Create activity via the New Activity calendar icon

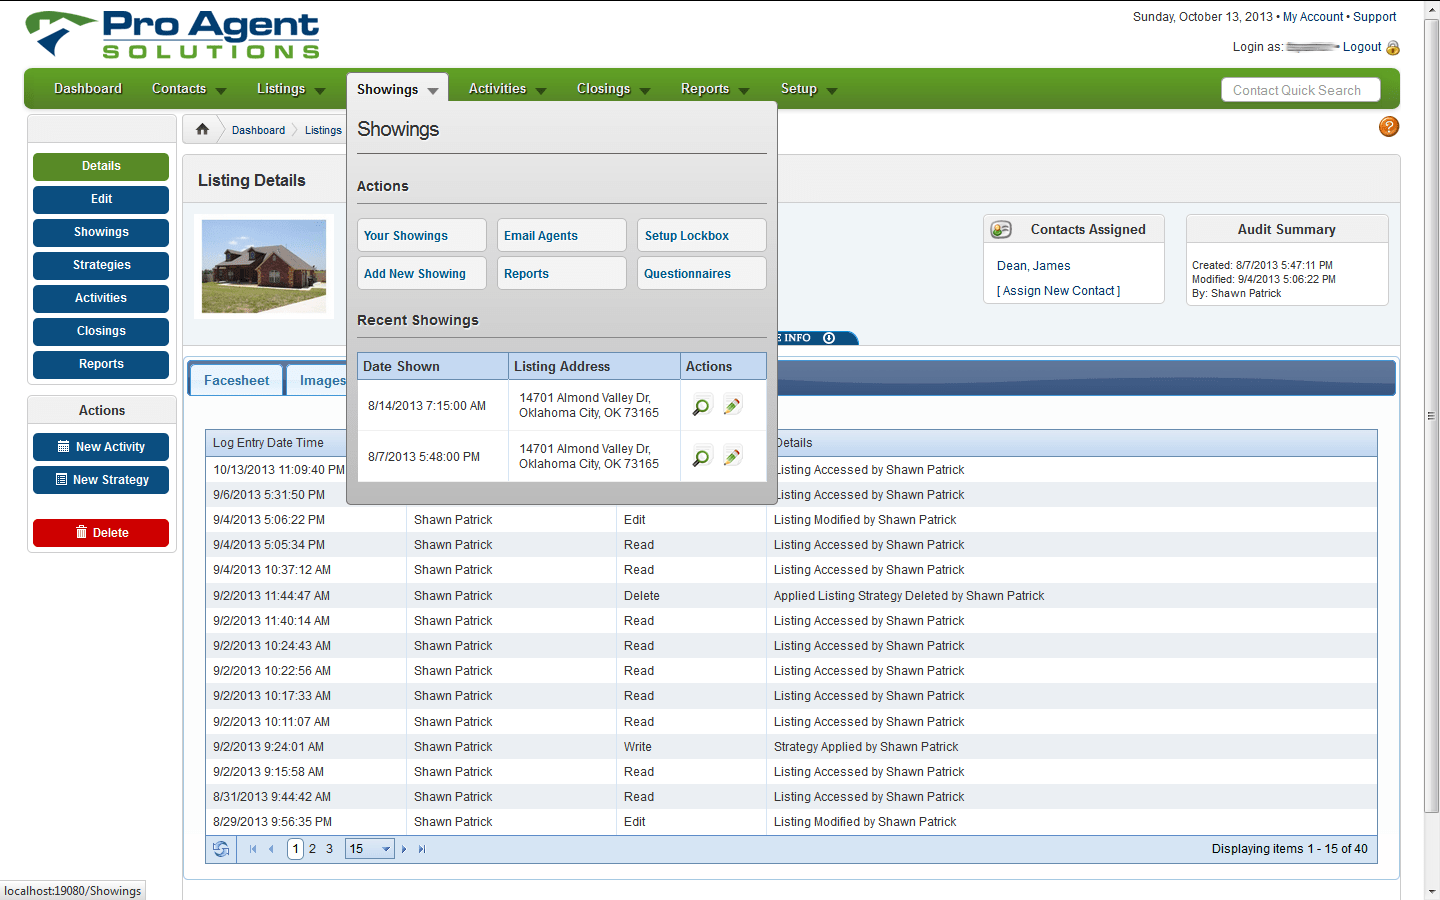[x=63, y=447]
